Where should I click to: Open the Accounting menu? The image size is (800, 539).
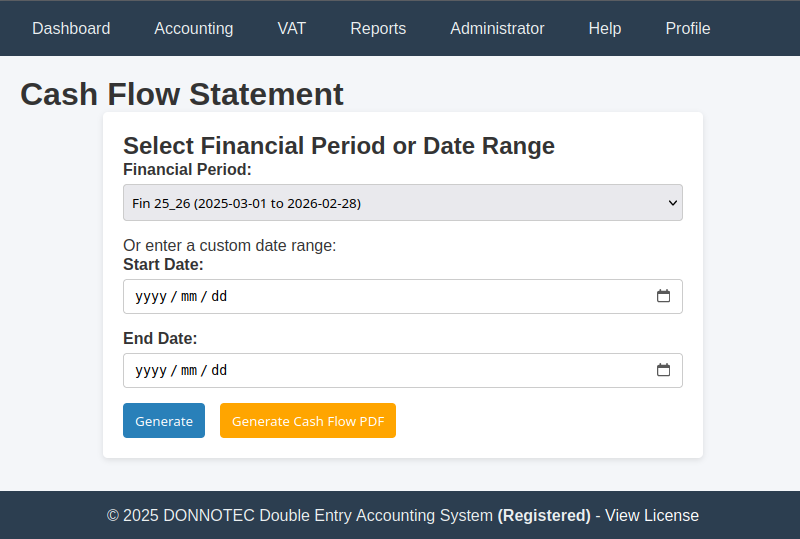click(193, 28)
